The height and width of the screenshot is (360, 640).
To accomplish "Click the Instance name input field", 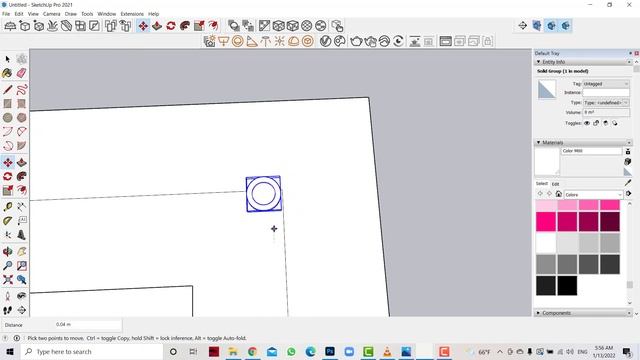I will [606, 93].
